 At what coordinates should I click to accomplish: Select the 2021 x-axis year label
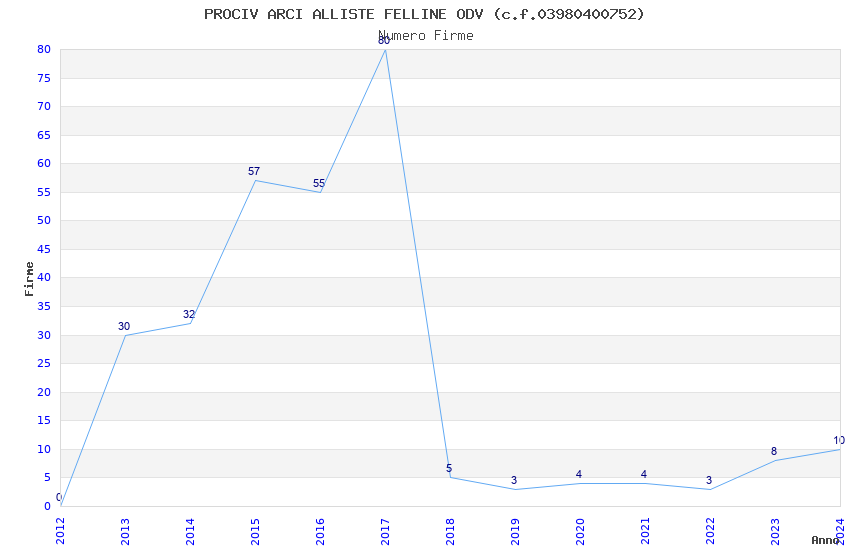pyautogui.click(x=646, y=531)
